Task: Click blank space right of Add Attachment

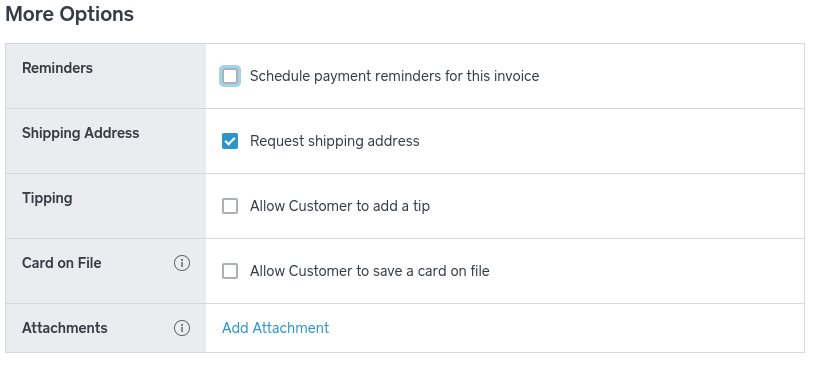Action: point(565,328)
